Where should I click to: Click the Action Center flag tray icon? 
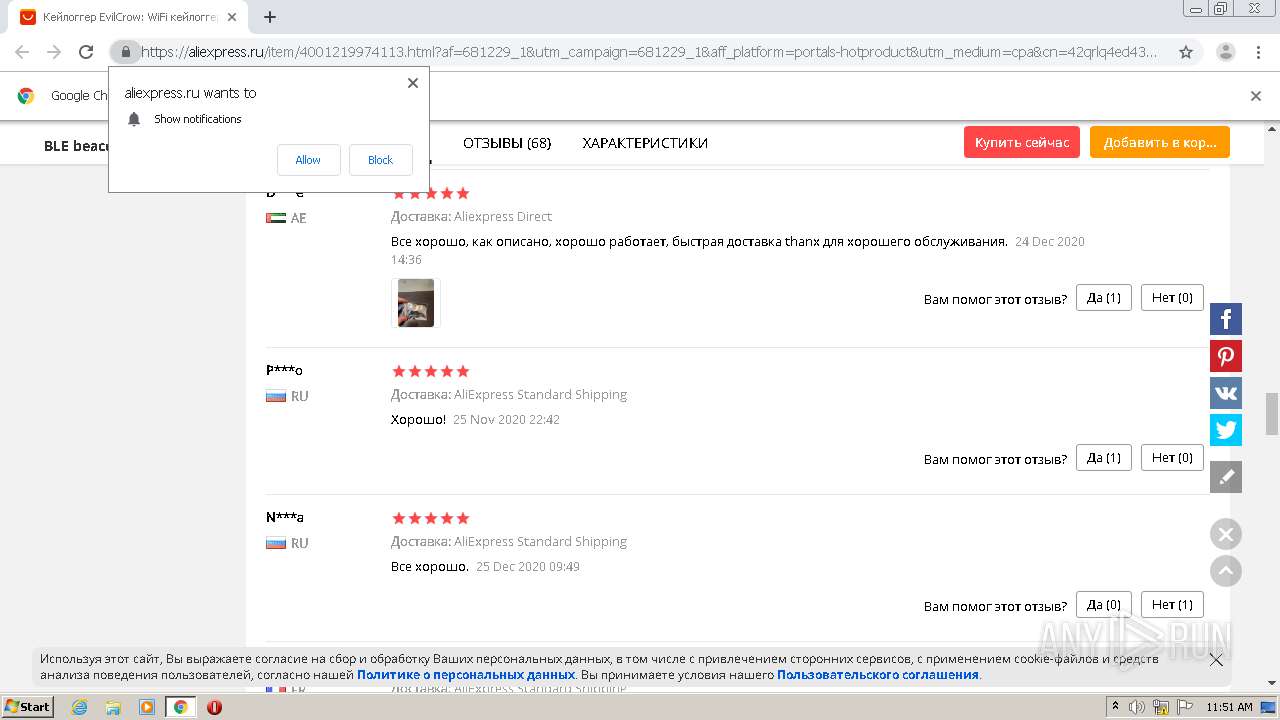tap(1185, 707)
